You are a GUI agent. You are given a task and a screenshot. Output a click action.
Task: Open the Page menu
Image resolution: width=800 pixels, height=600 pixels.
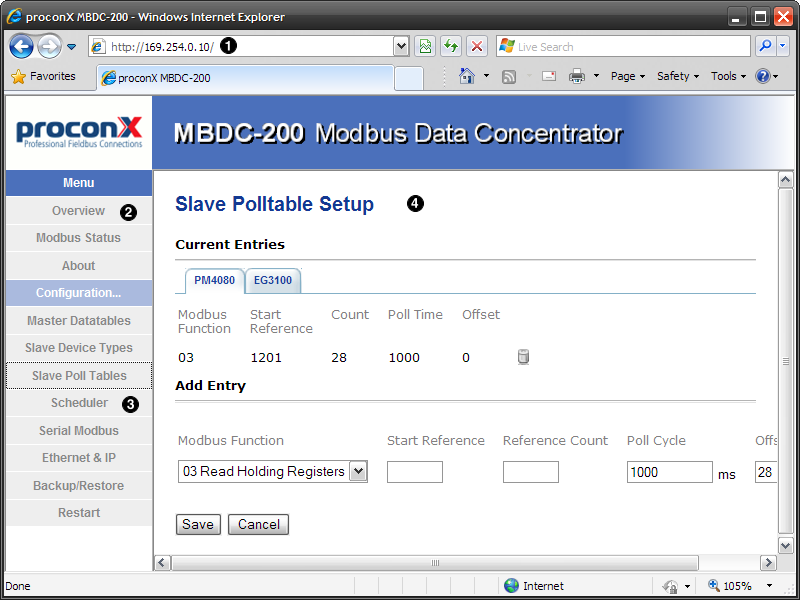[x=628, y=76]
